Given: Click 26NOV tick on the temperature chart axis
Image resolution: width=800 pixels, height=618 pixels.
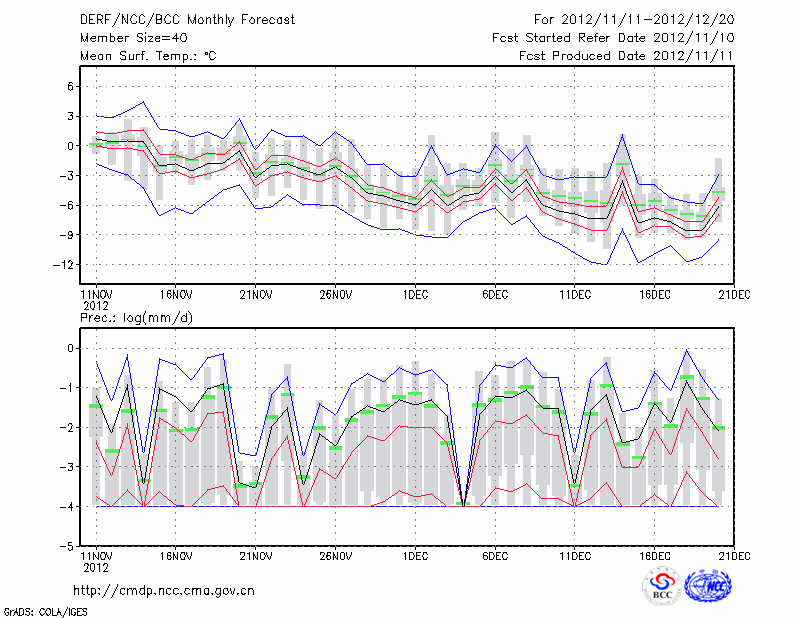Looking at the screenshot, I should point(335,295).
